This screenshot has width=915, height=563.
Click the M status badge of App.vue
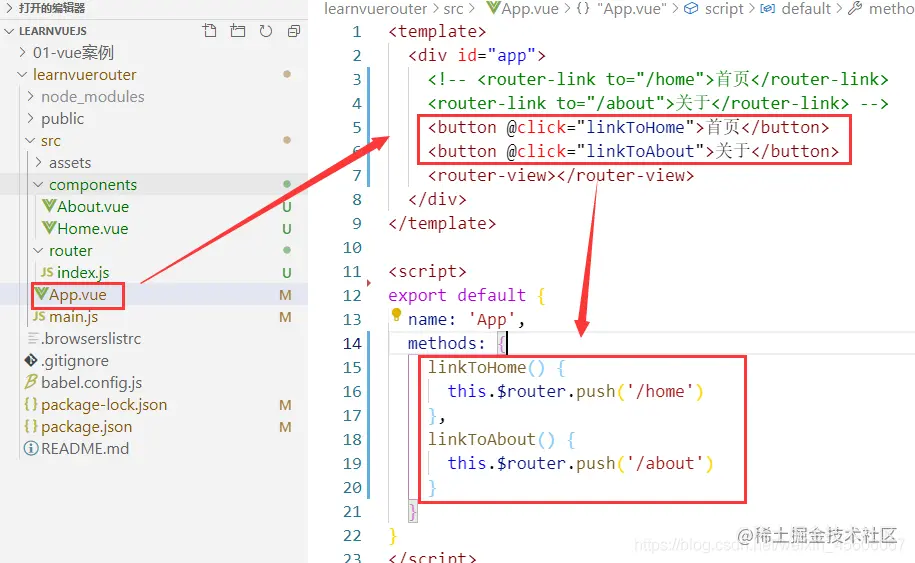point(285,295)
